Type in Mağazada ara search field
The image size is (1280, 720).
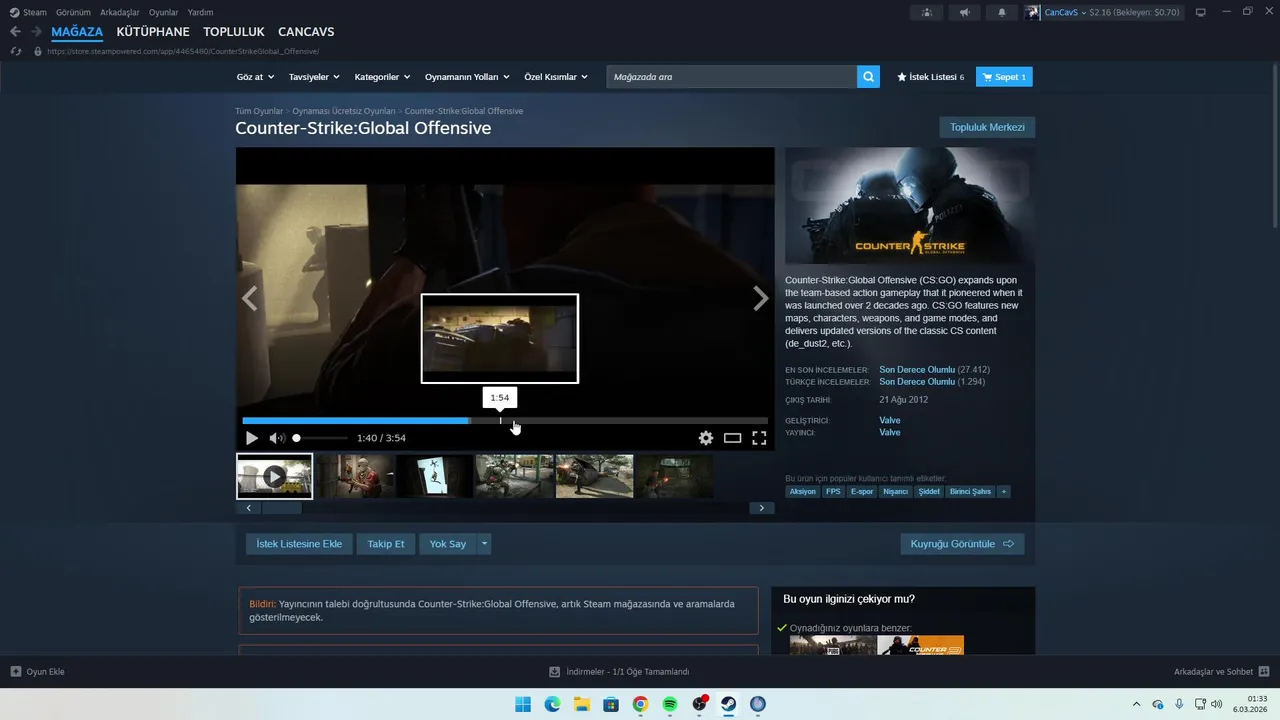click(x=731, y=77)
